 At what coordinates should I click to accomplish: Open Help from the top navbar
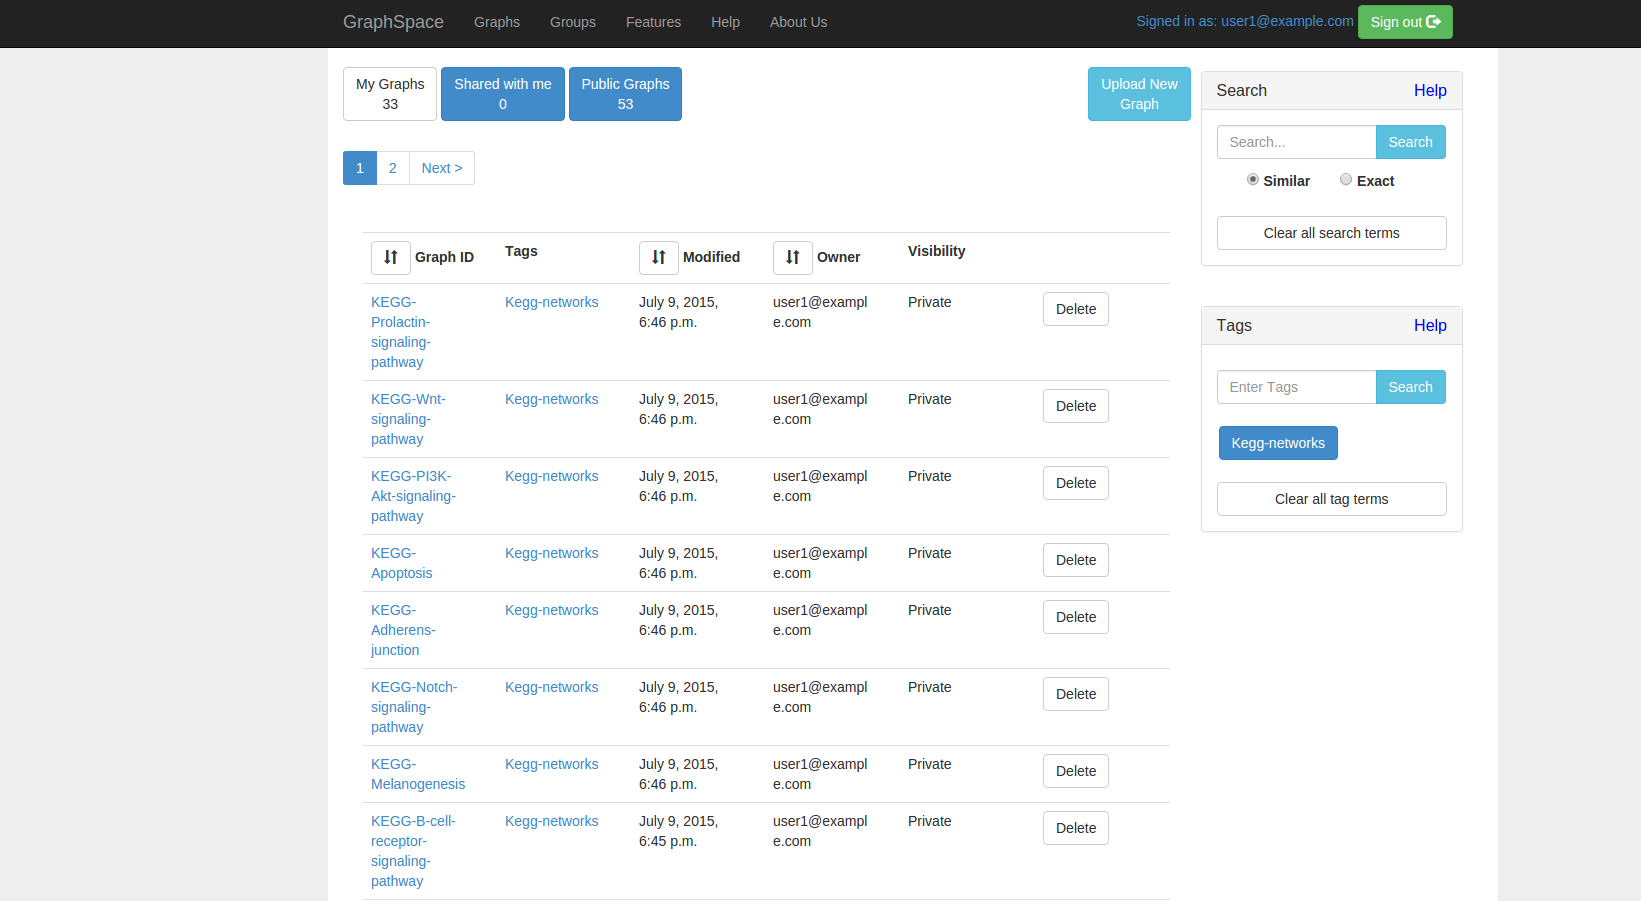pos(725,22)
